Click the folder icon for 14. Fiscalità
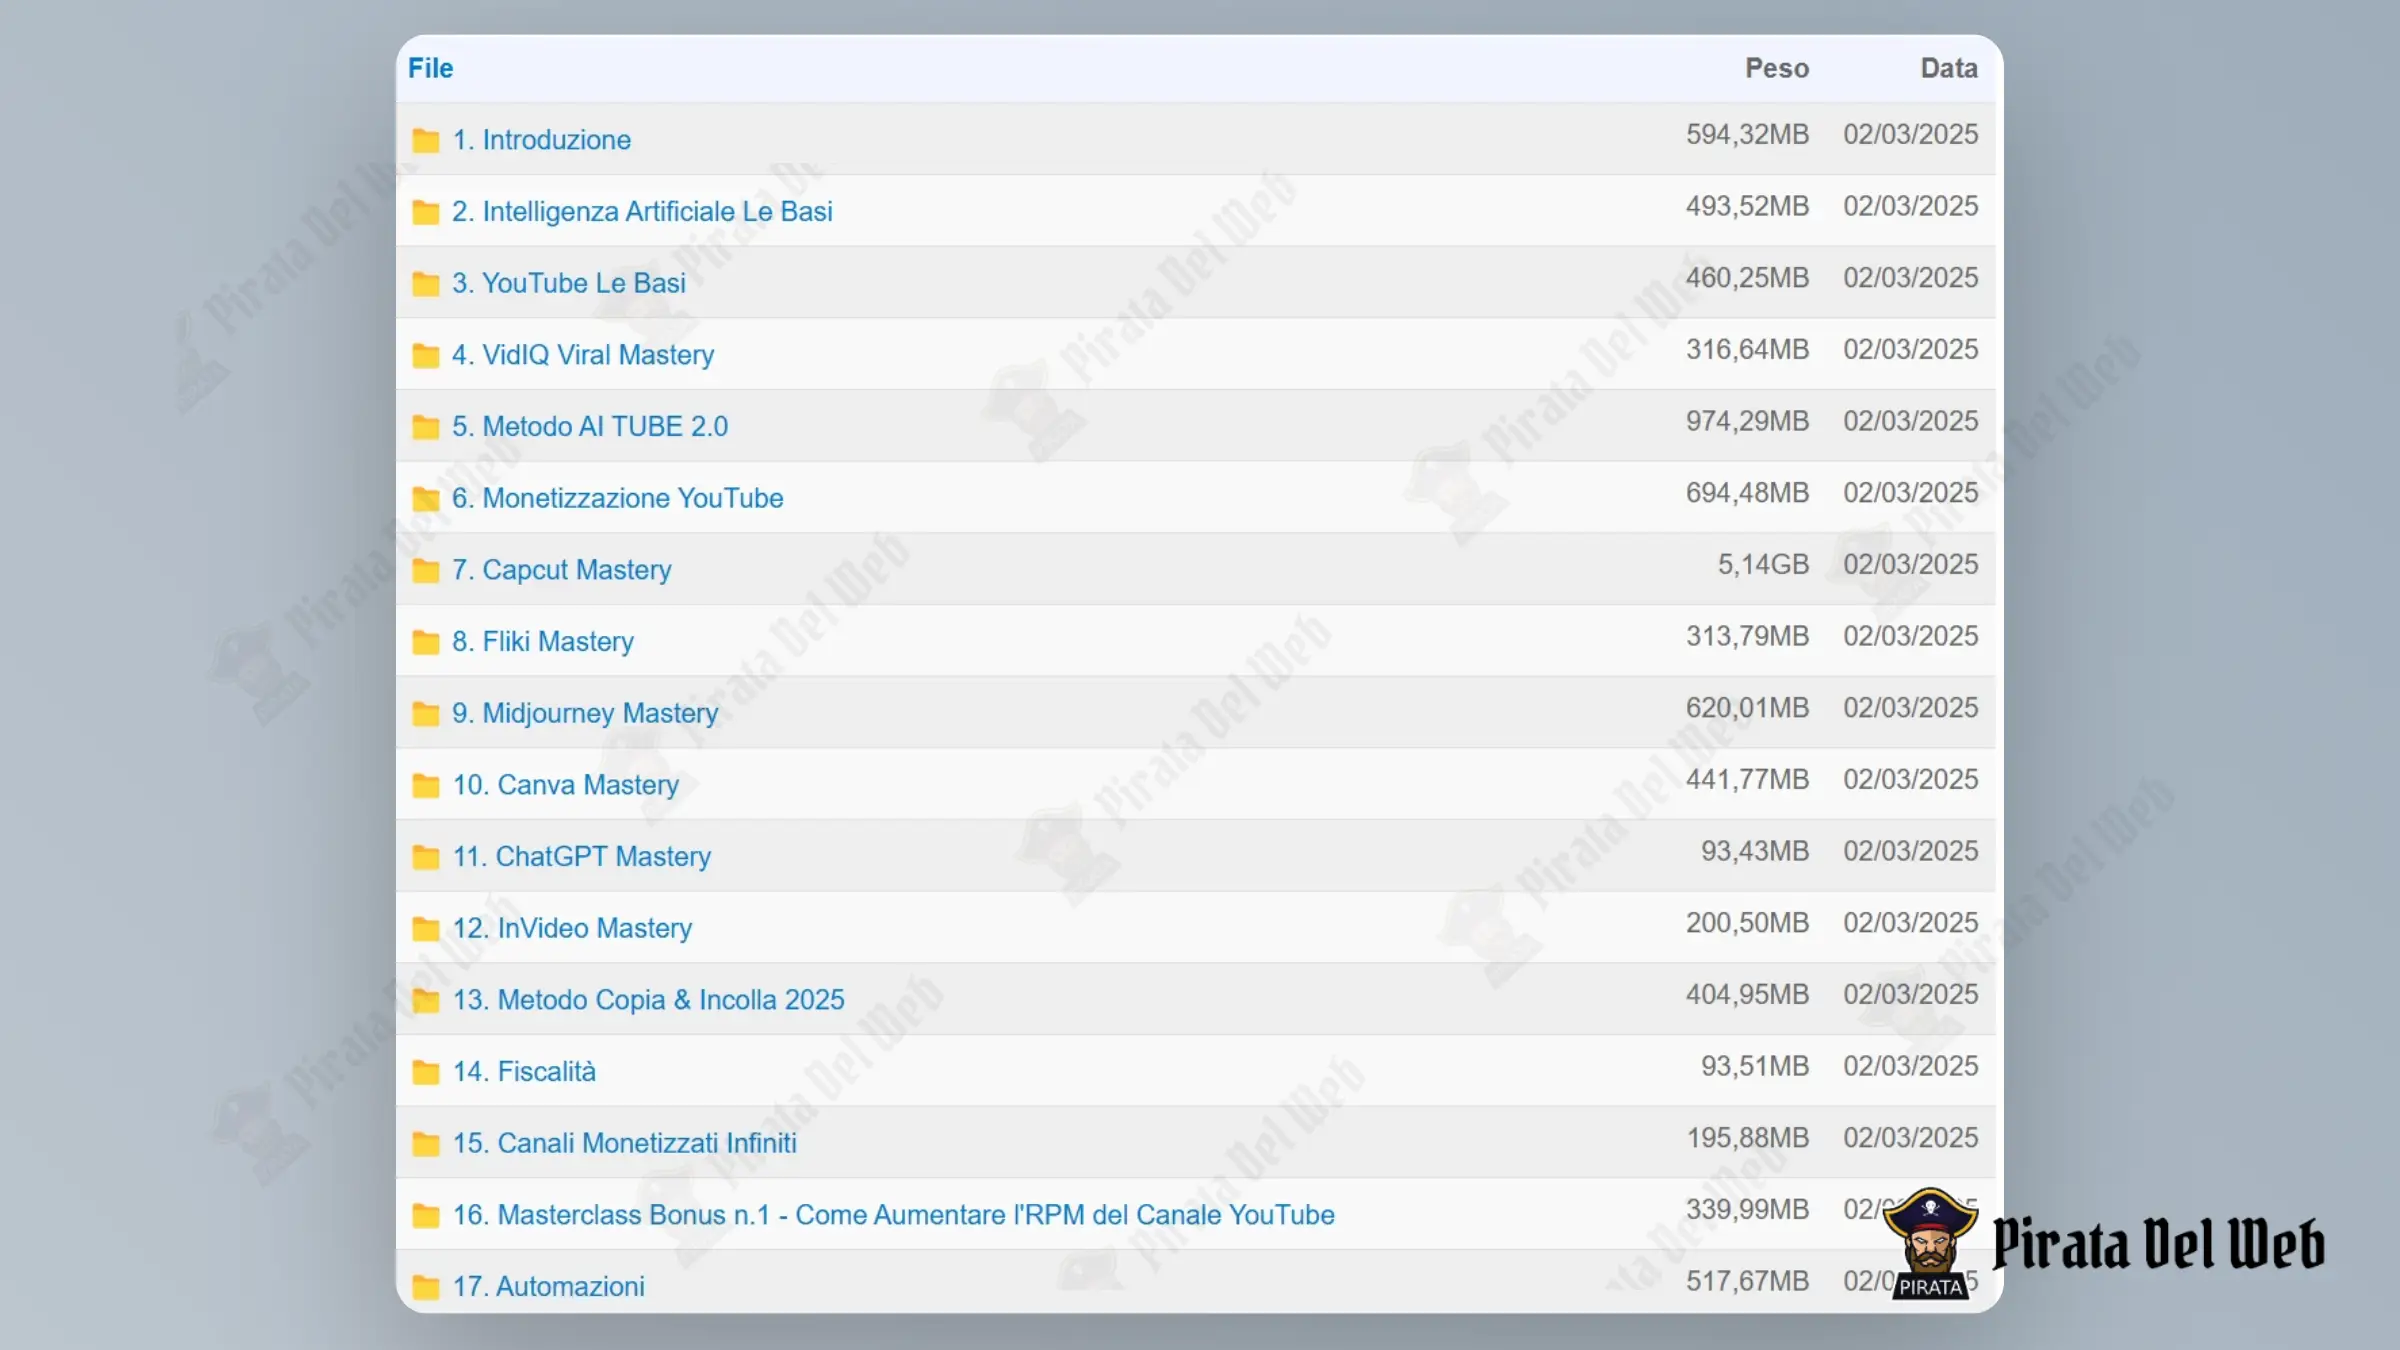This screenshot has height=1350, width=2400. pyautogui.click(x=426, y=1072)
